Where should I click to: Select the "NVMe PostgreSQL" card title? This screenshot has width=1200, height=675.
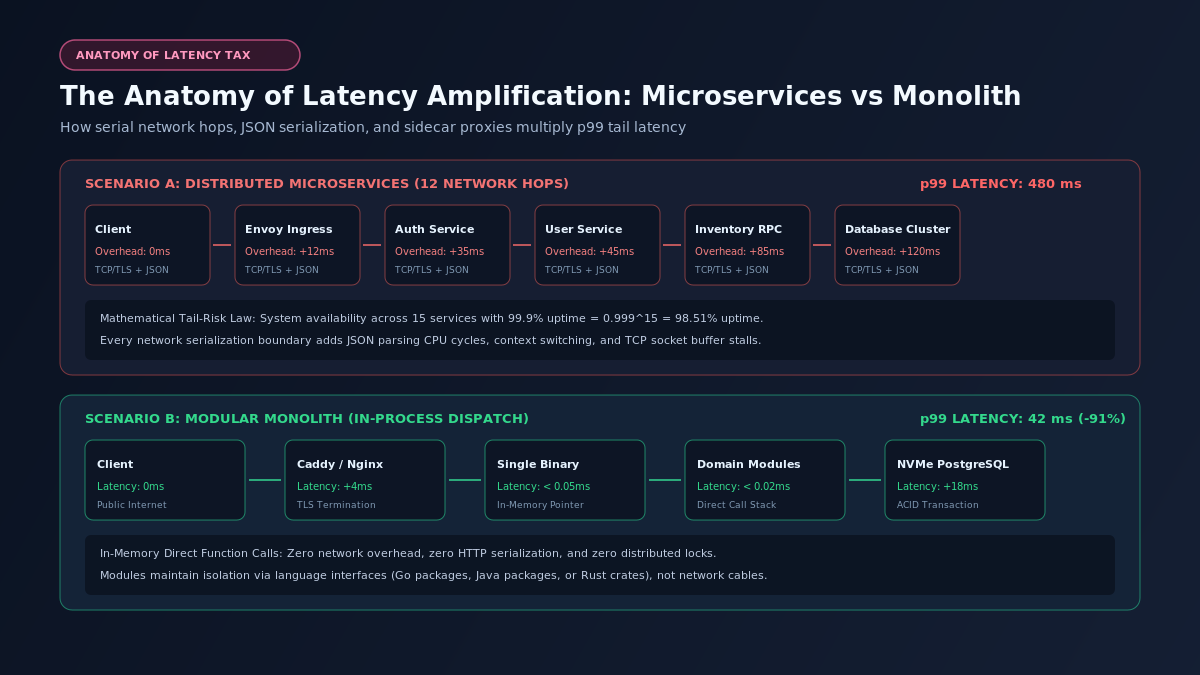tap(953, 465)
